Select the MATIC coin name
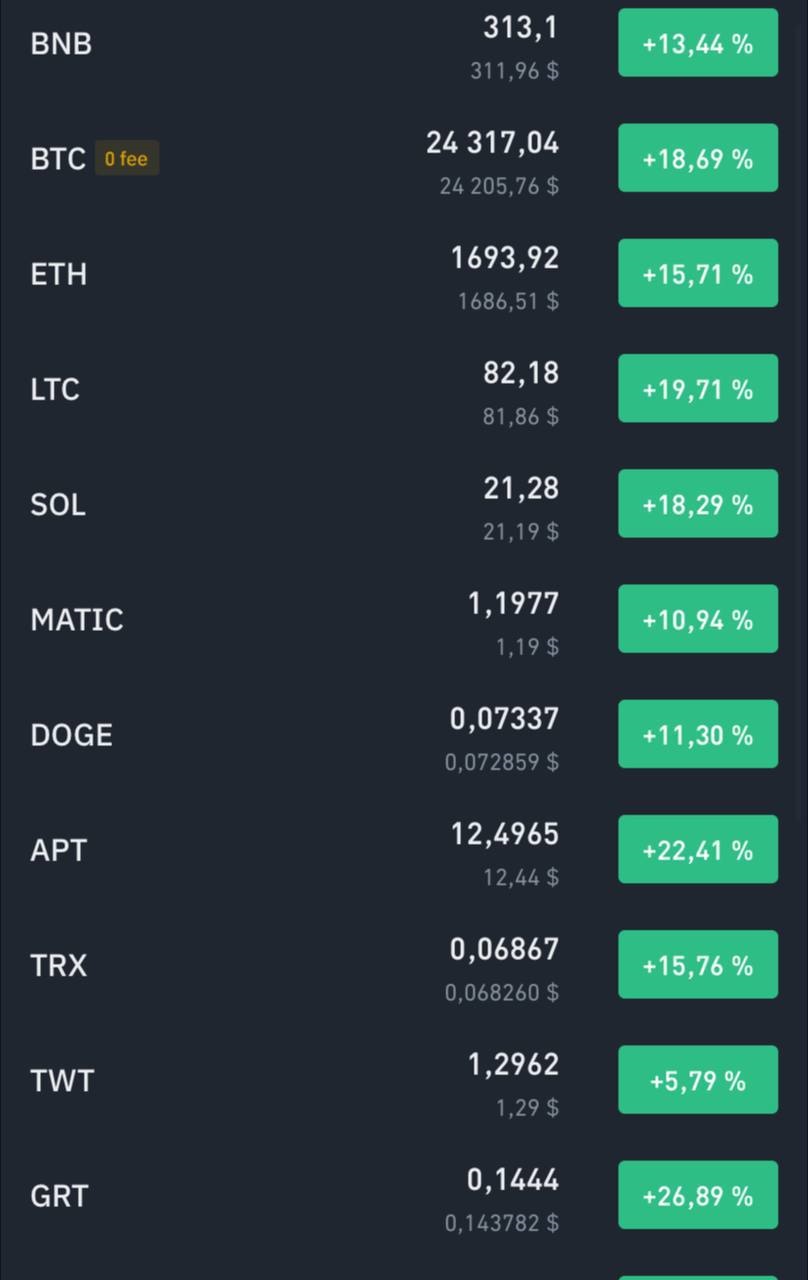808x1280 pixels. [x=77, y=619]
